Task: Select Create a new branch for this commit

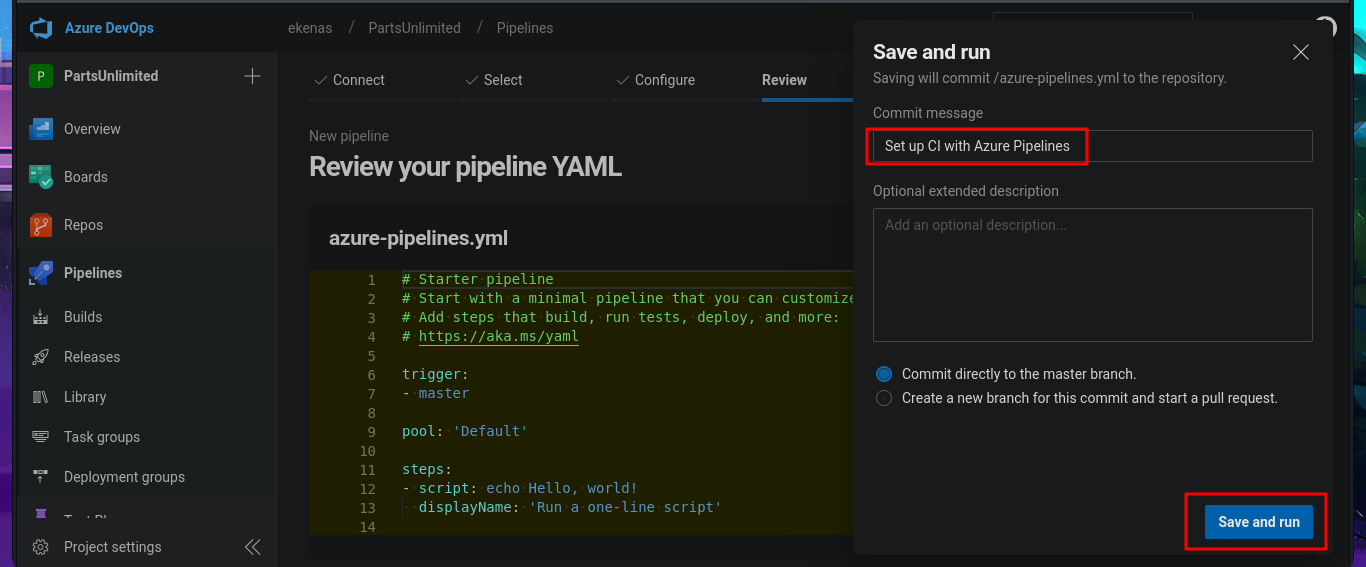Action: tap(884, 398)
